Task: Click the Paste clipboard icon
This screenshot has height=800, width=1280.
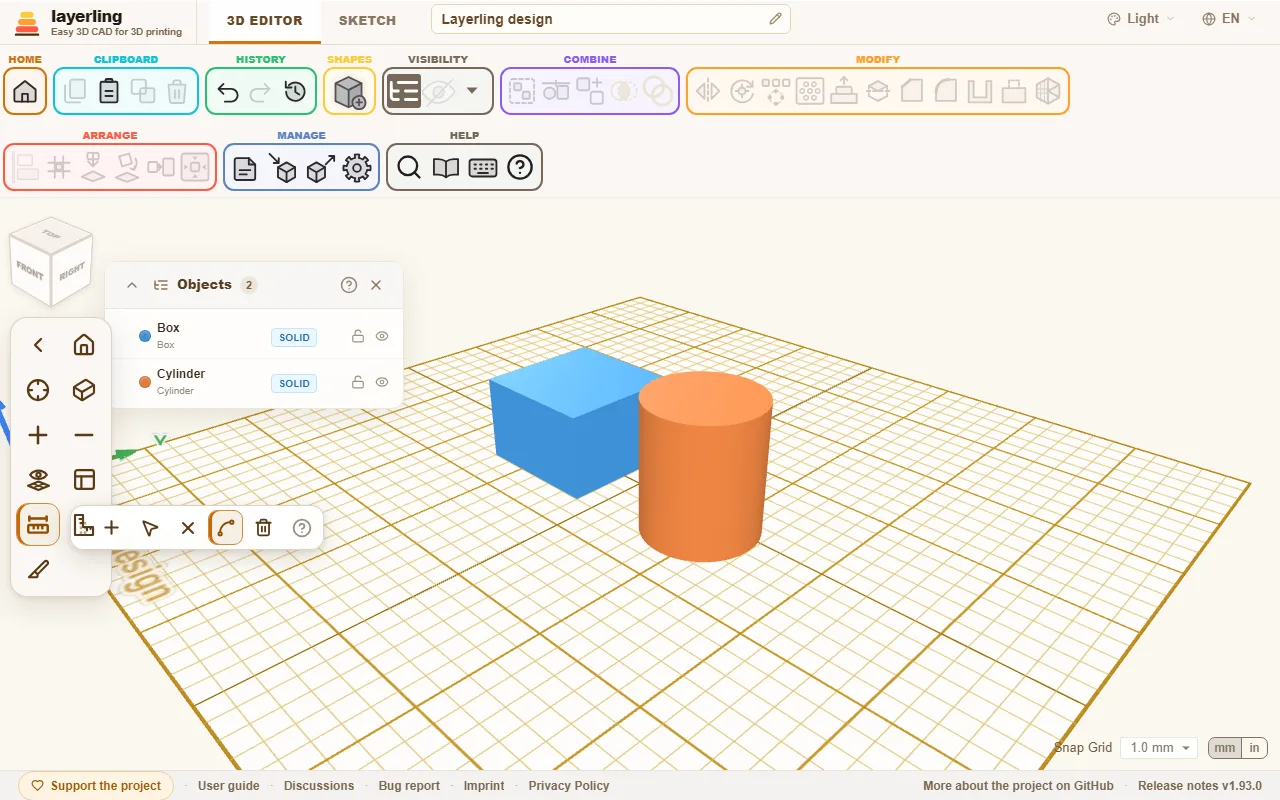Action: click(109, 91)
